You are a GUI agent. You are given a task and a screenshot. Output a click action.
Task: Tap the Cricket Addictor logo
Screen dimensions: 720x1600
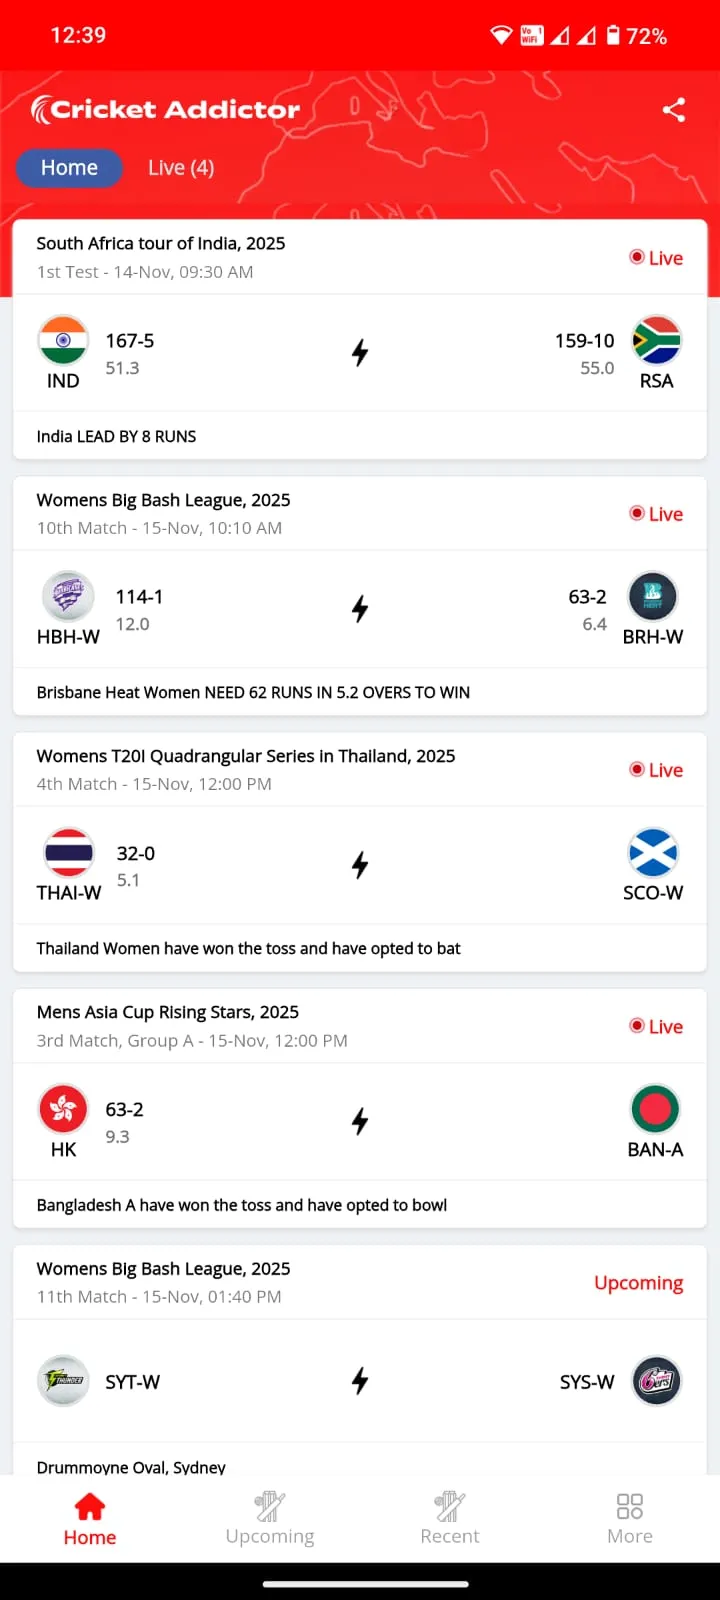166,110
